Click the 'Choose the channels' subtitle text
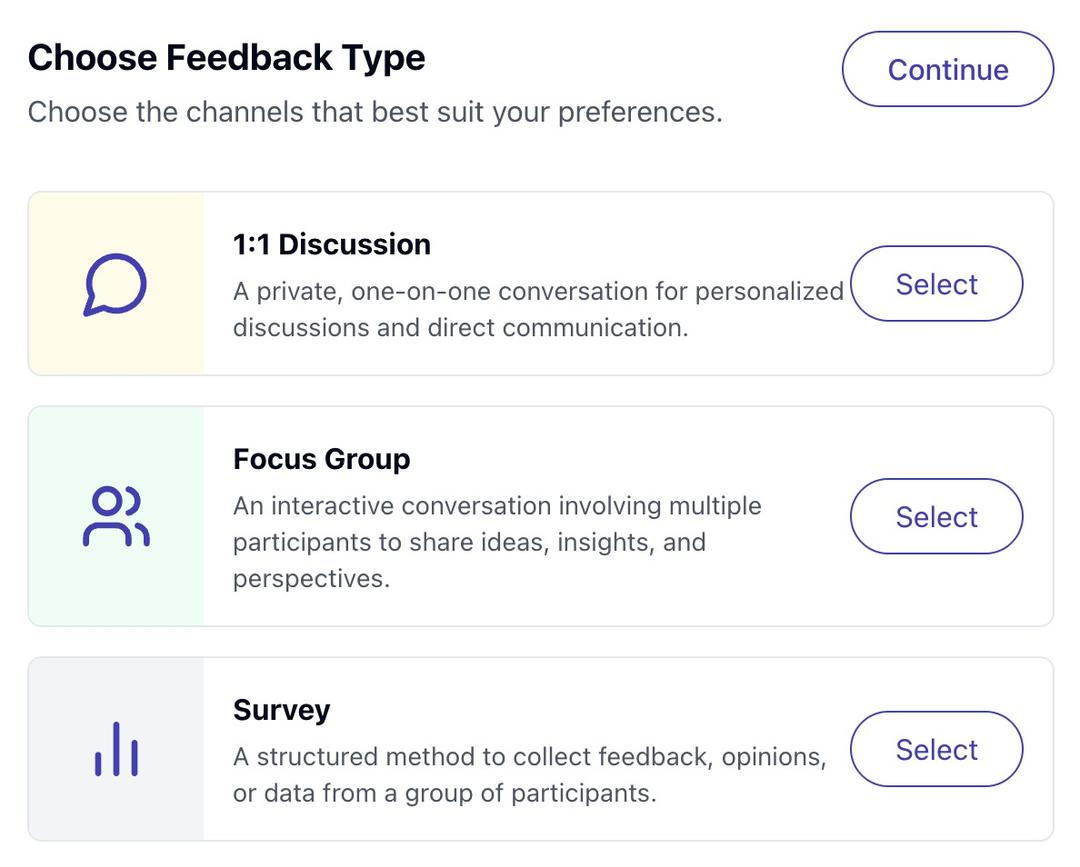 pyautogui.click(x=375, y=112)
